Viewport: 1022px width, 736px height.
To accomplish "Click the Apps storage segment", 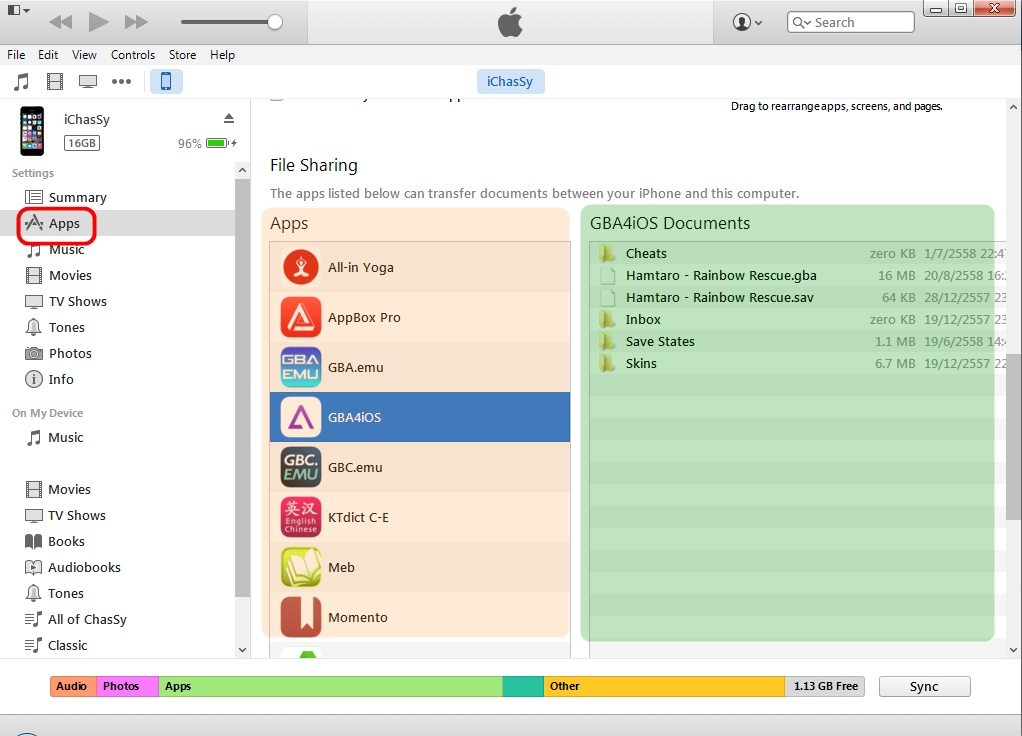I will [330, 686].
